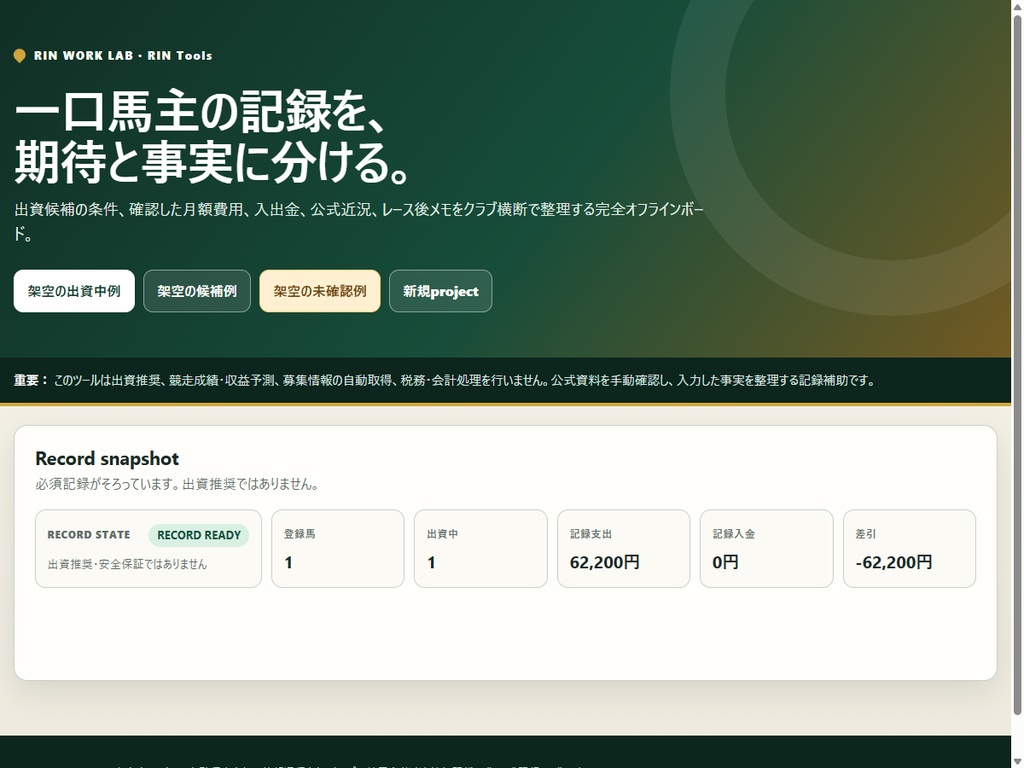Click the 重要 notice text
The image size is (1024, 768).
[x=444, y=380]
